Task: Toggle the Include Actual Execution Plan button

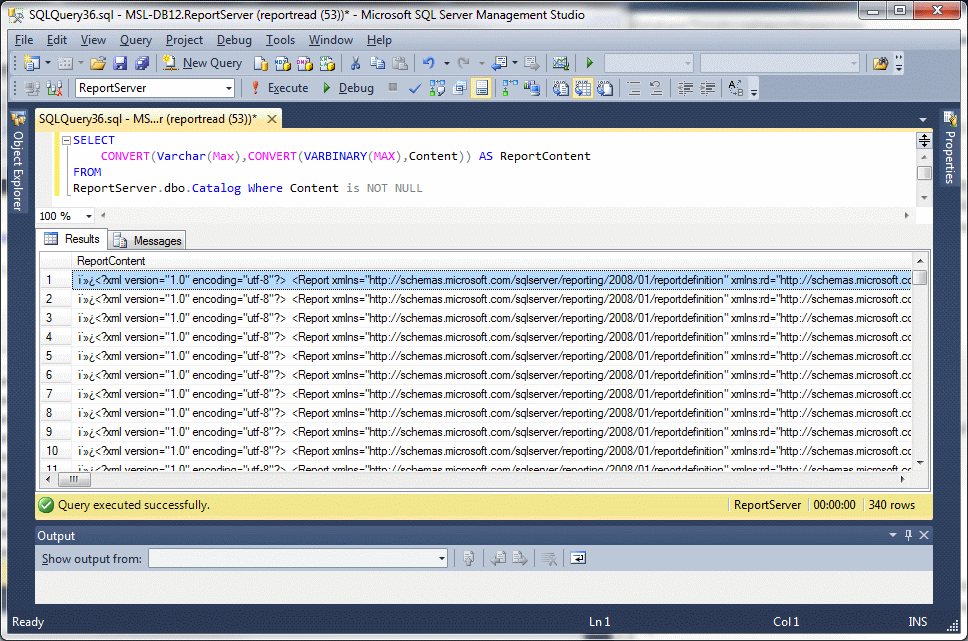Action: pyautogui.click(x=509, y=88)
